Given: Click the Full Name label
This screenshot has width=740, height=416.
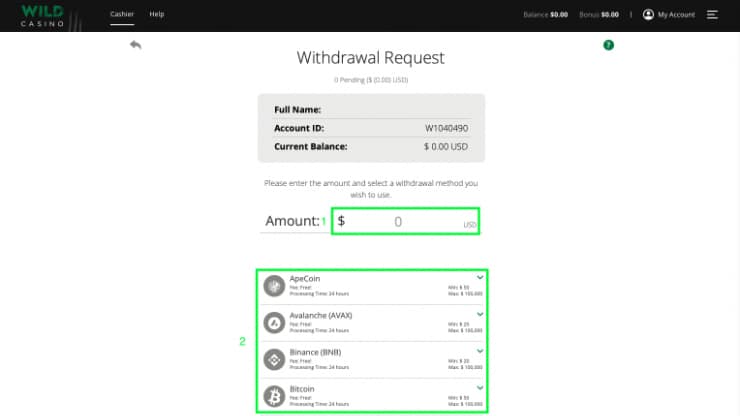Looking at the screenshot, I should pos(297,110).
